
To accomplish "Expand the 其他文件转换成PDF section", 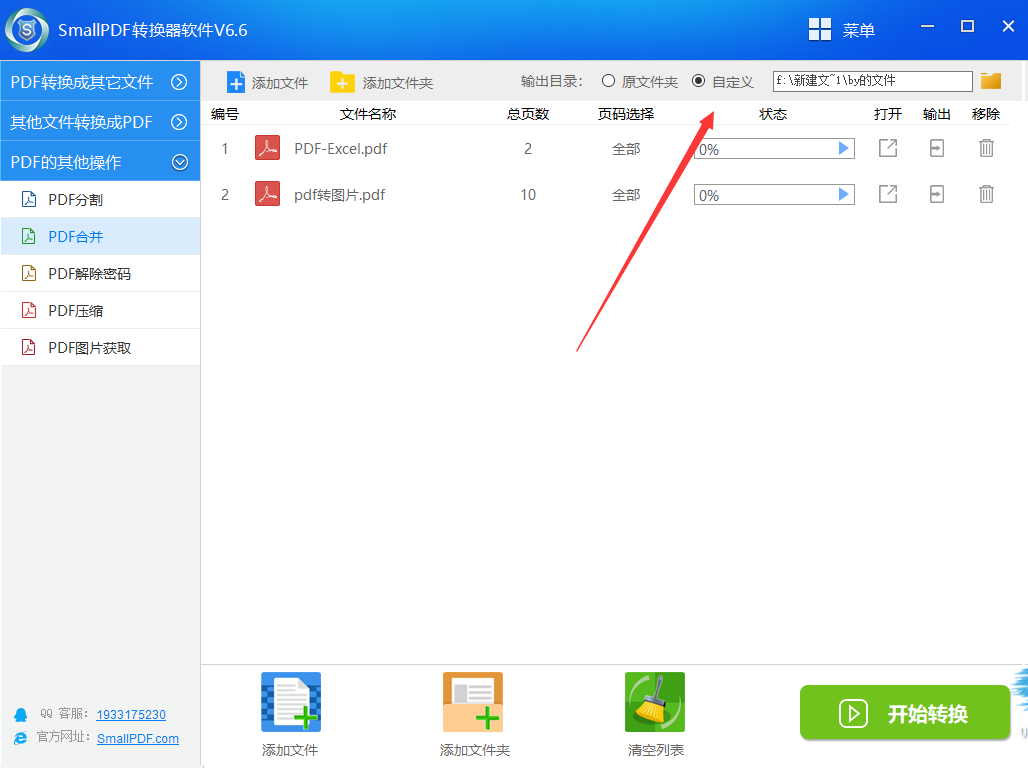I will click(x=100, y=122).
